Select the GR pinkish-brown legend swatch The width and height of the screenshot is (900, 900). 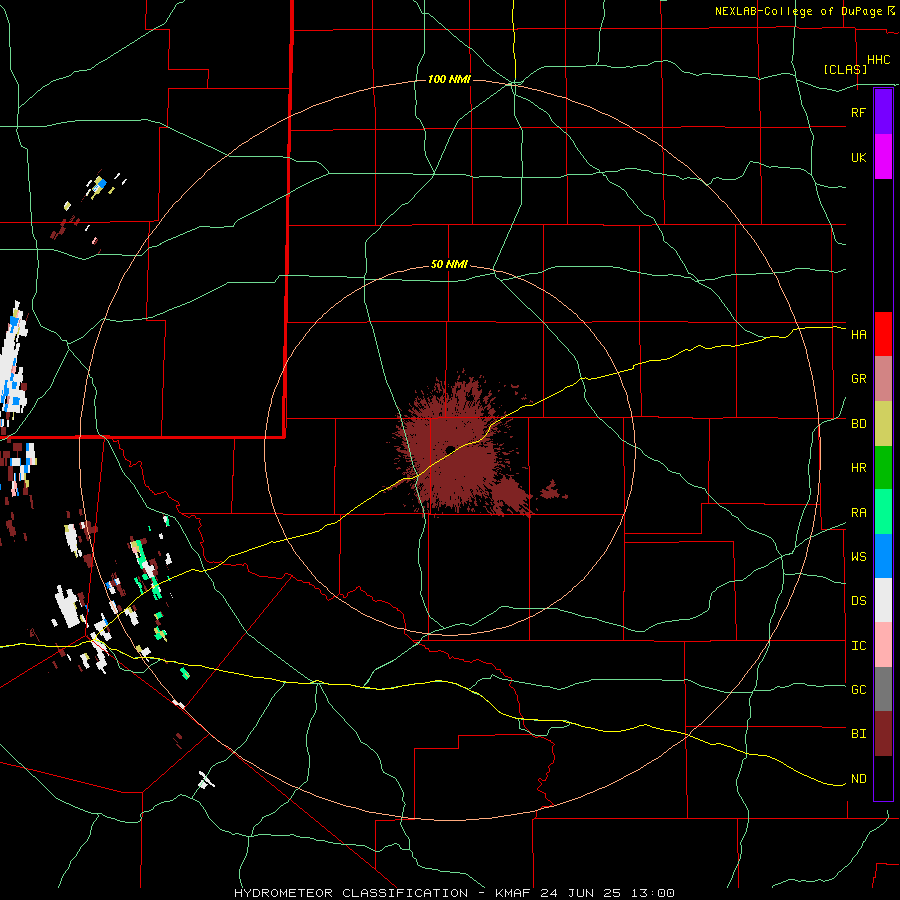(x=883, y=379)
